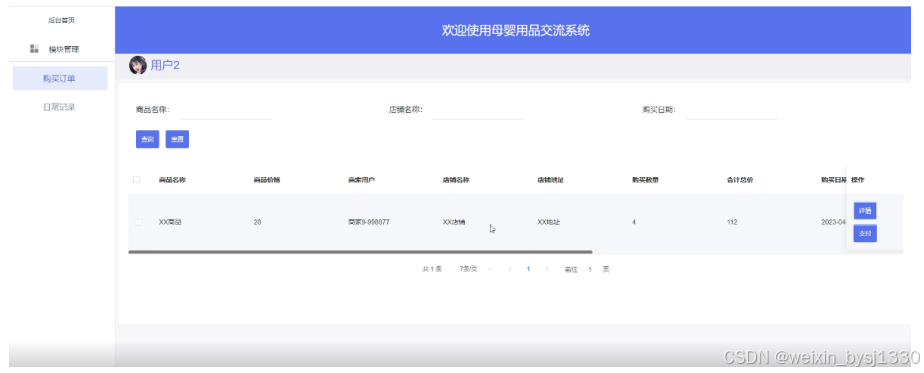Click the 商家用户 column header
Viewport: 924px width, 373px height.
(x=361, y=180)
